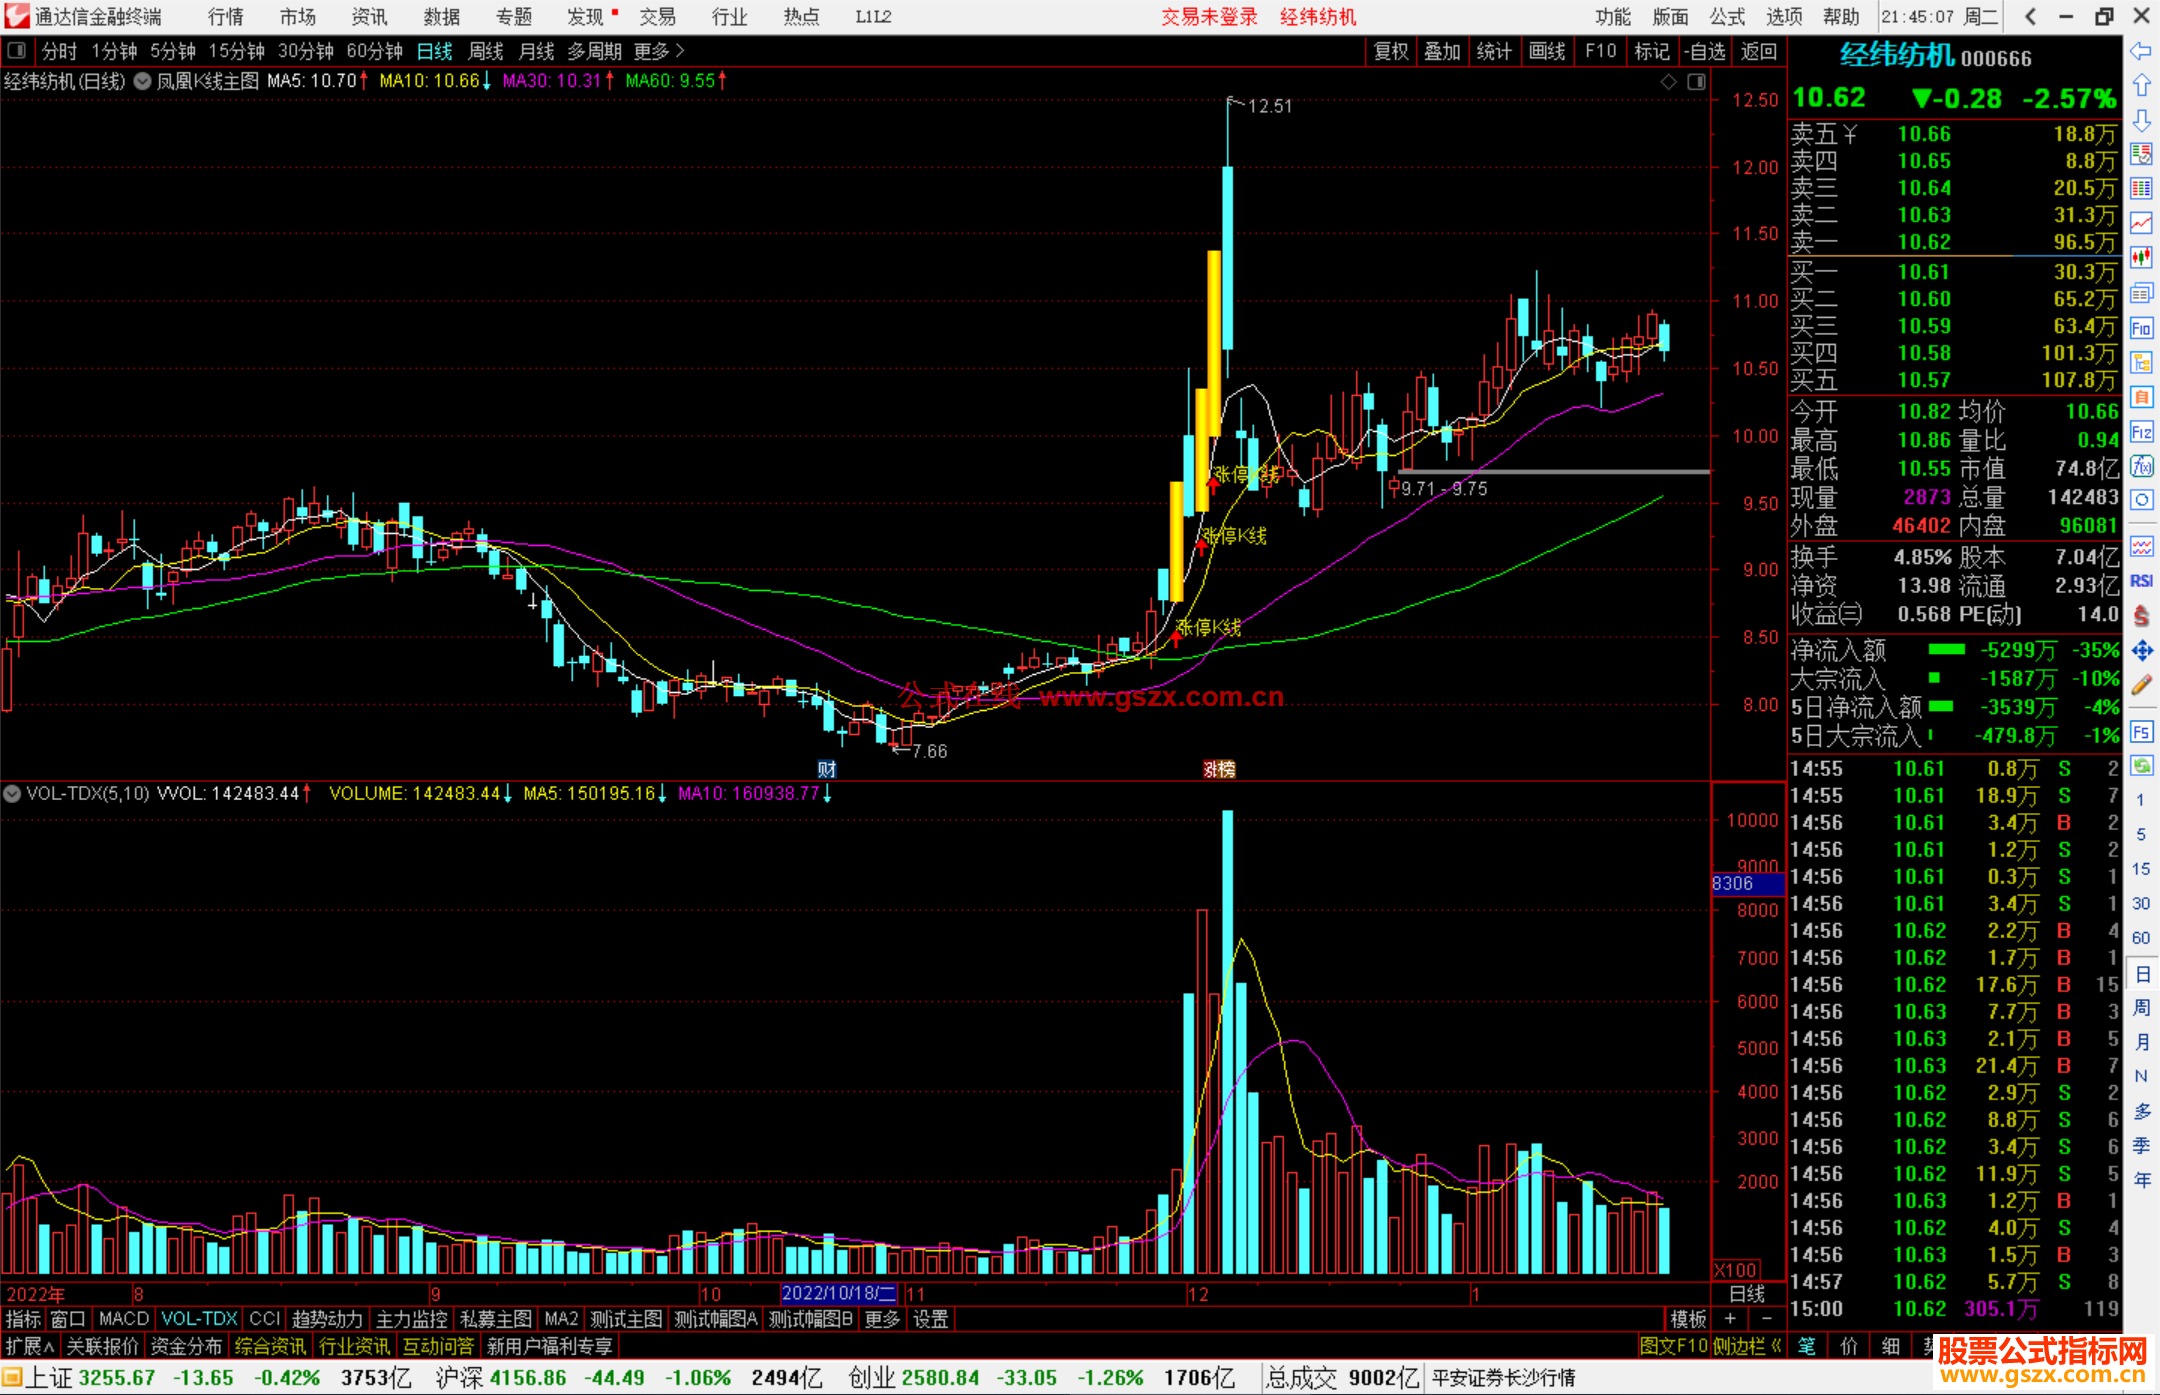Expand the 更多 period options chevron
Image resolution: width=2160 pixels, height=1395 pixels.
(680, 51)
